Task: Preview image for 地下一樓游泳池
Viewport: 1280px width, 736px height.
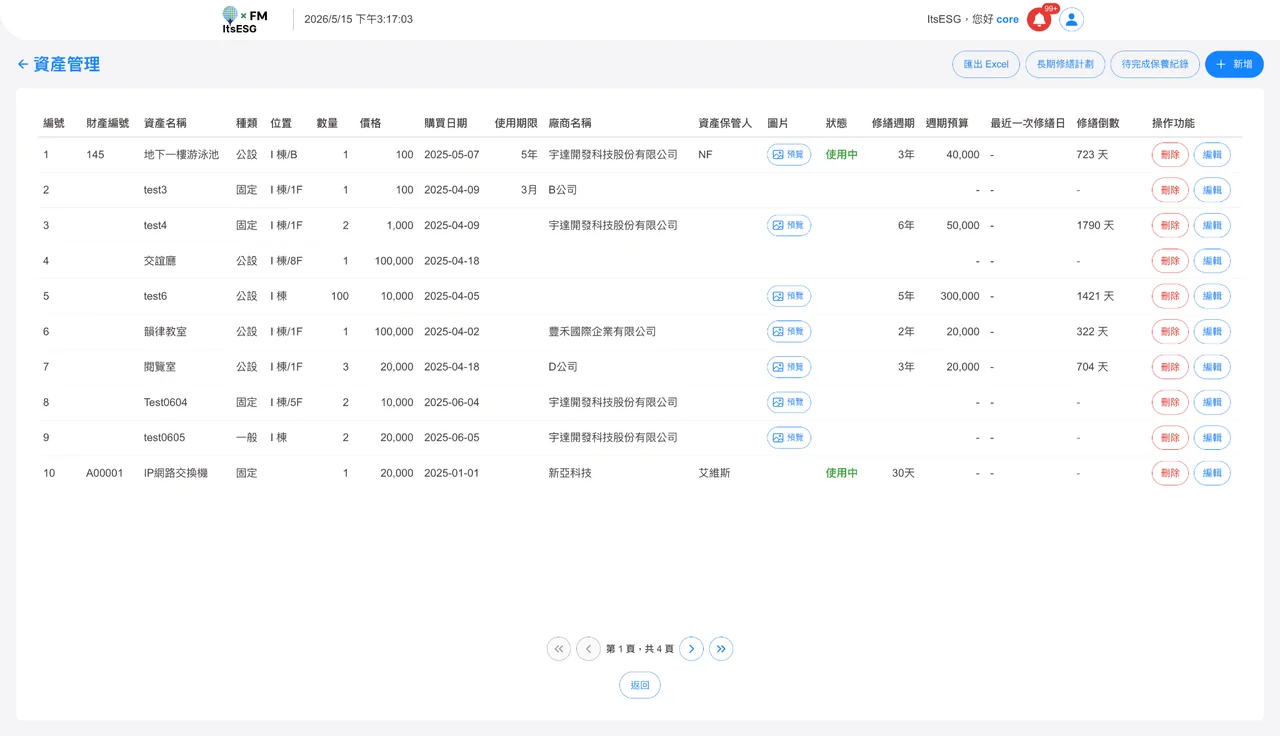Action: click(x=789, y=155)
